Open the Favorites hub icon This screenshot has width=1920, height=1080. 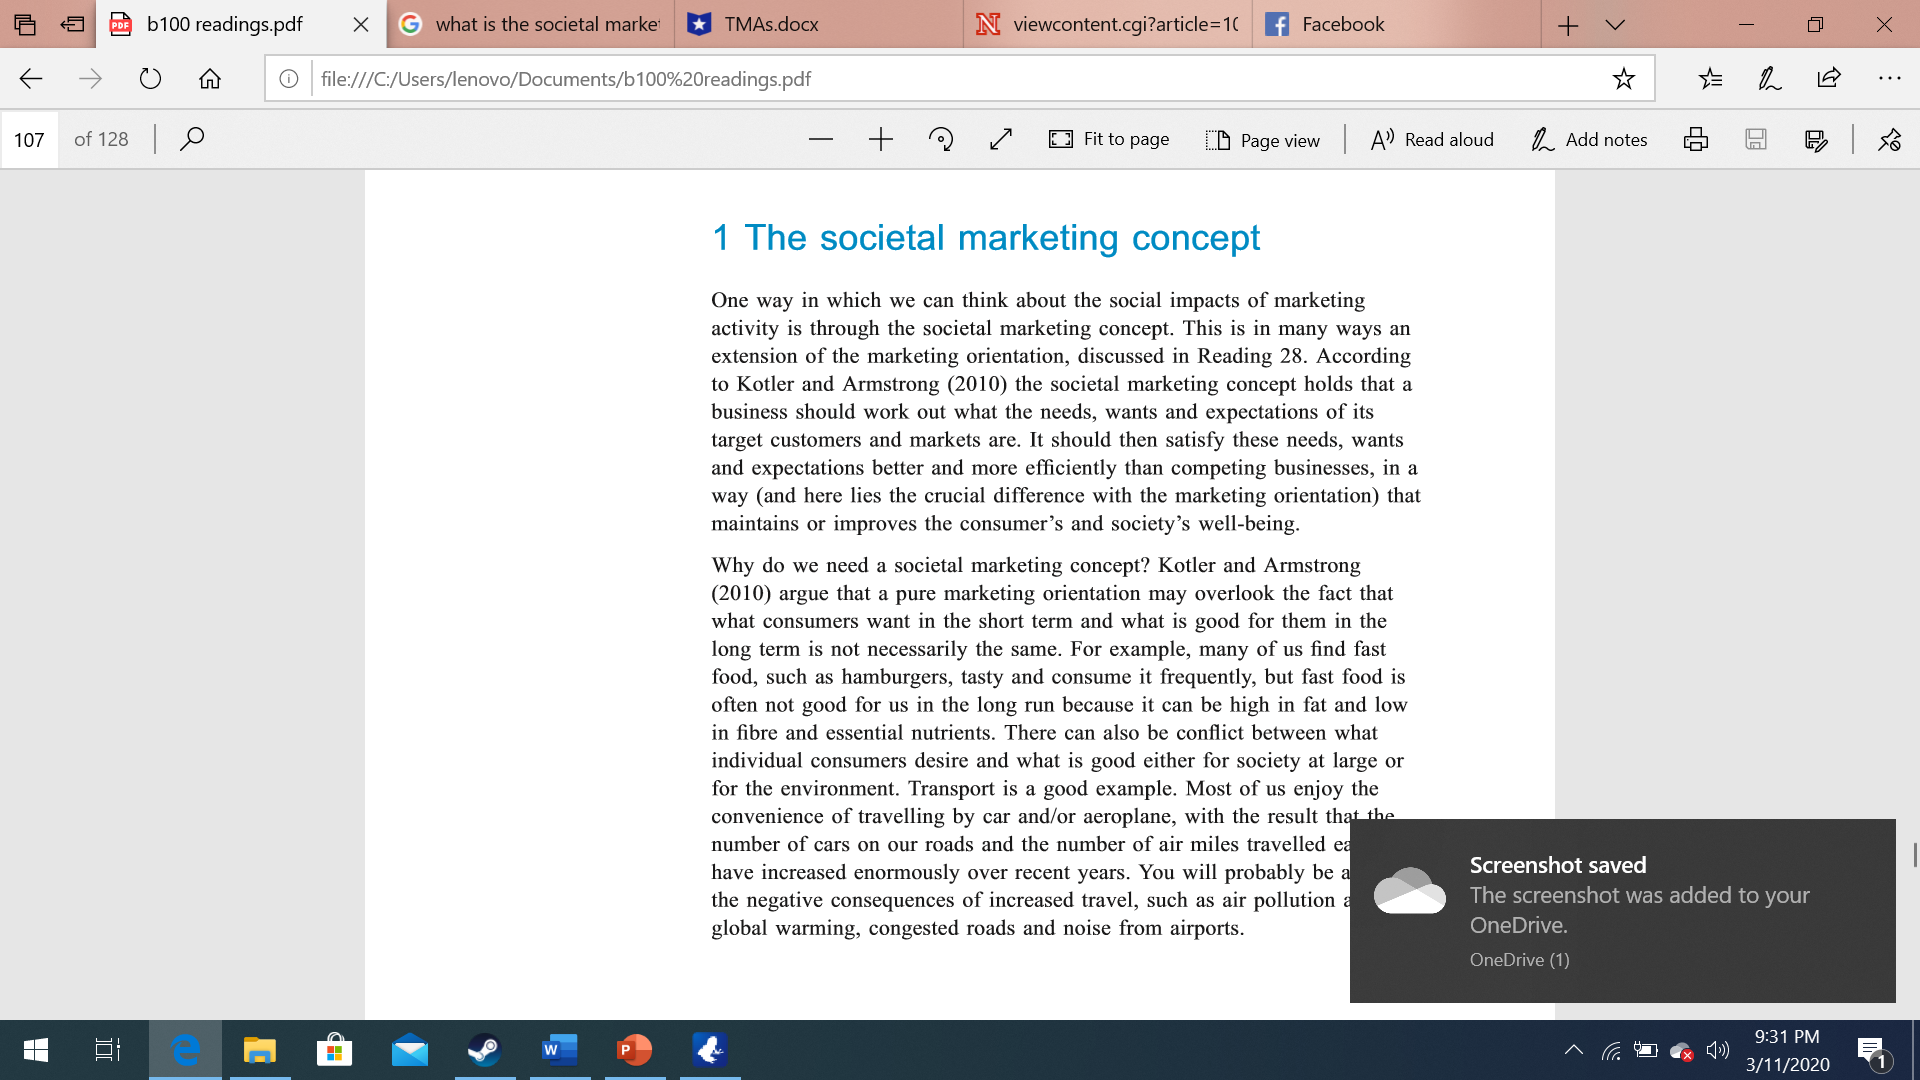tap(1710, 79)
